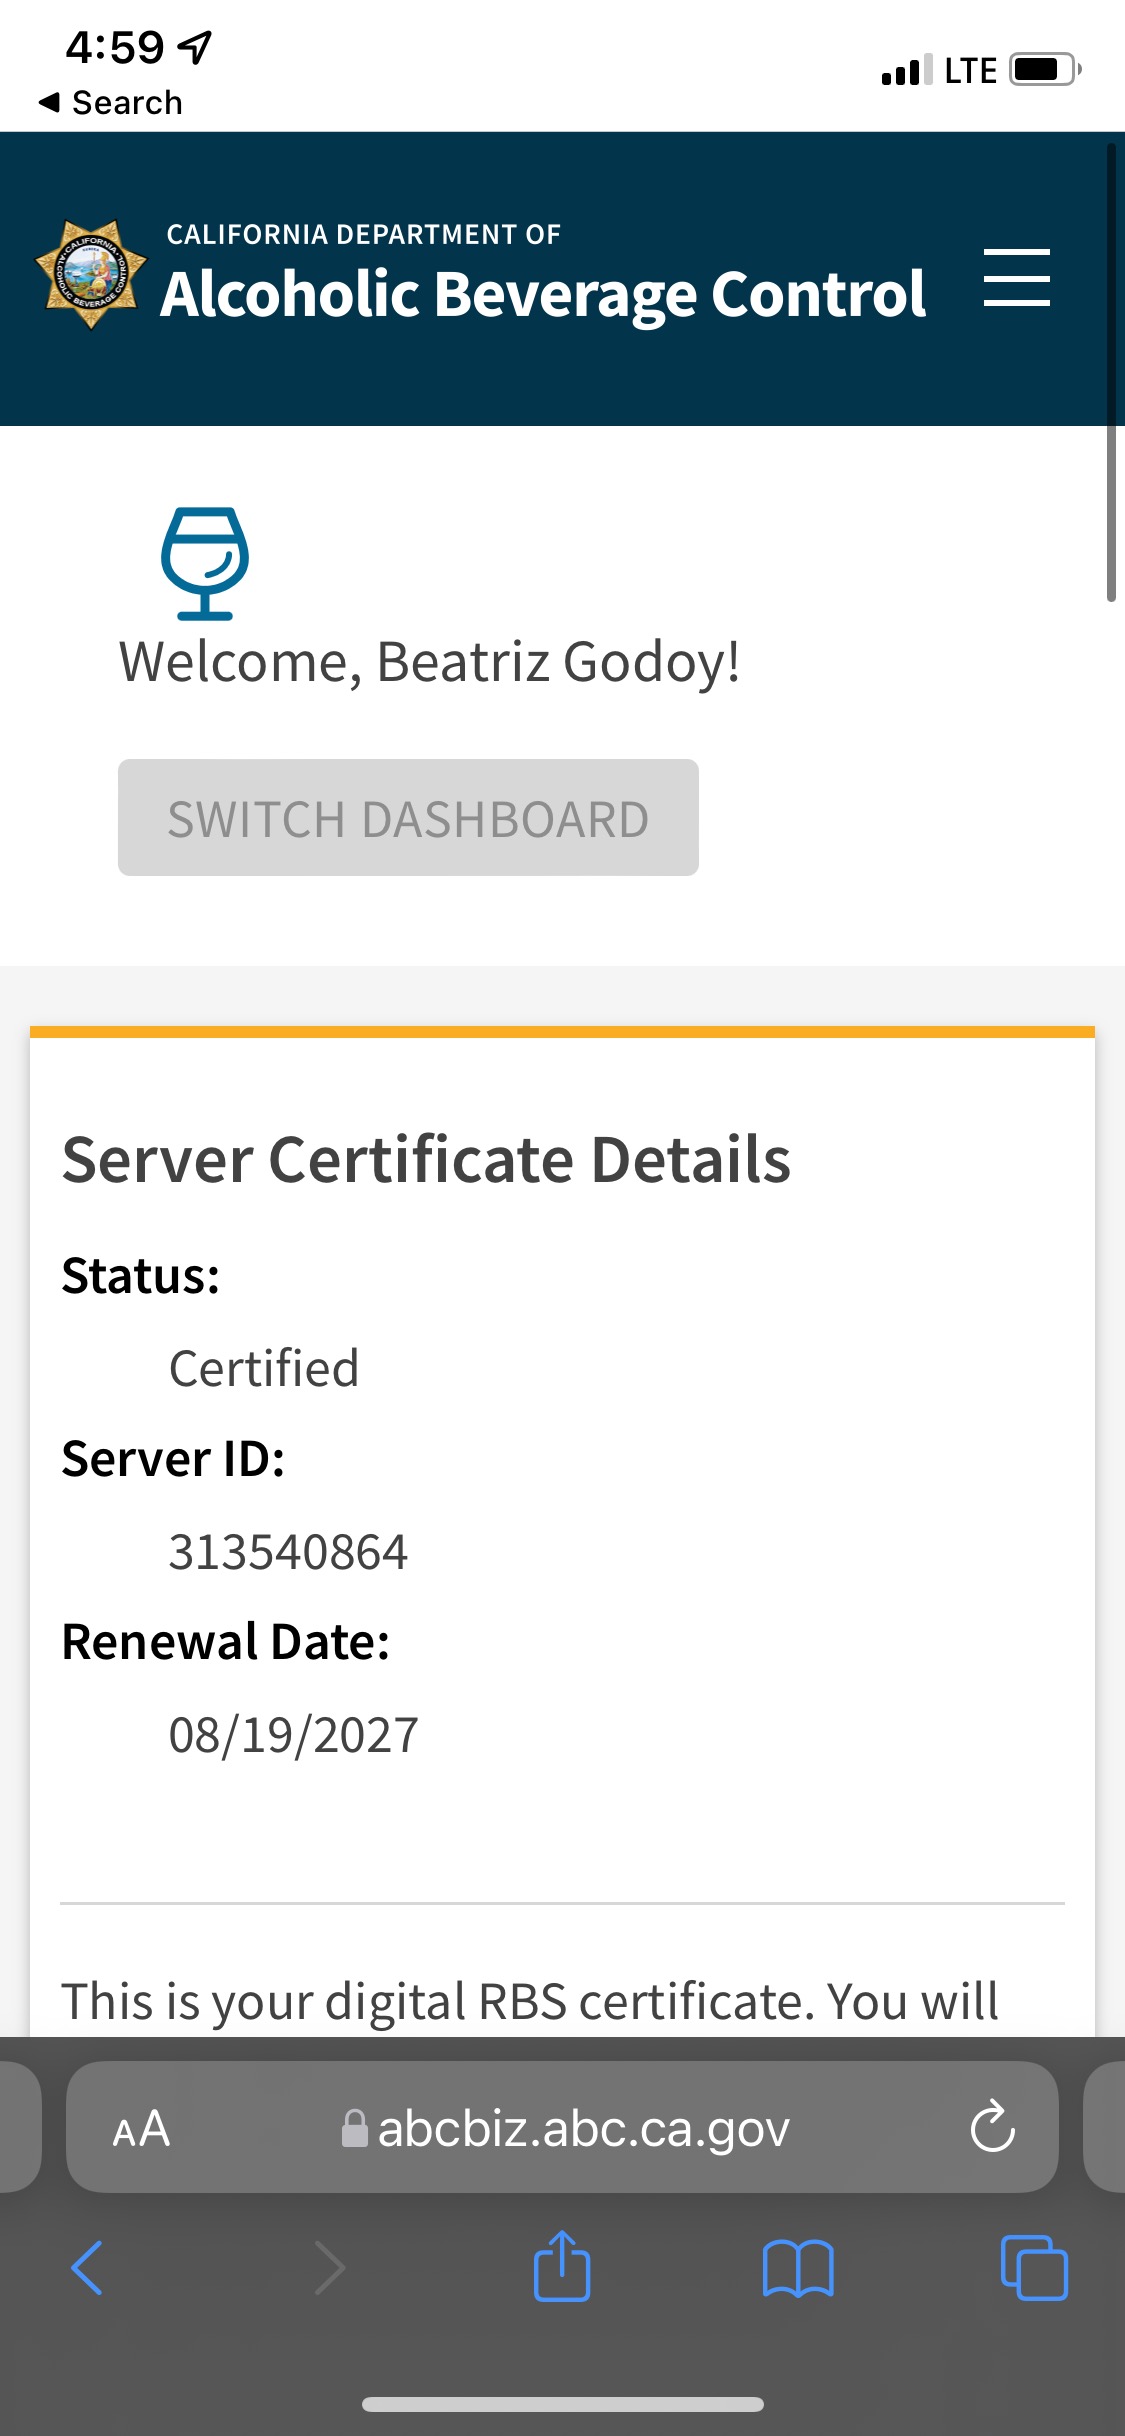Open the Safari share sheet
Viewport: 1125px width, 2436px height.
tap(562, 2268)
